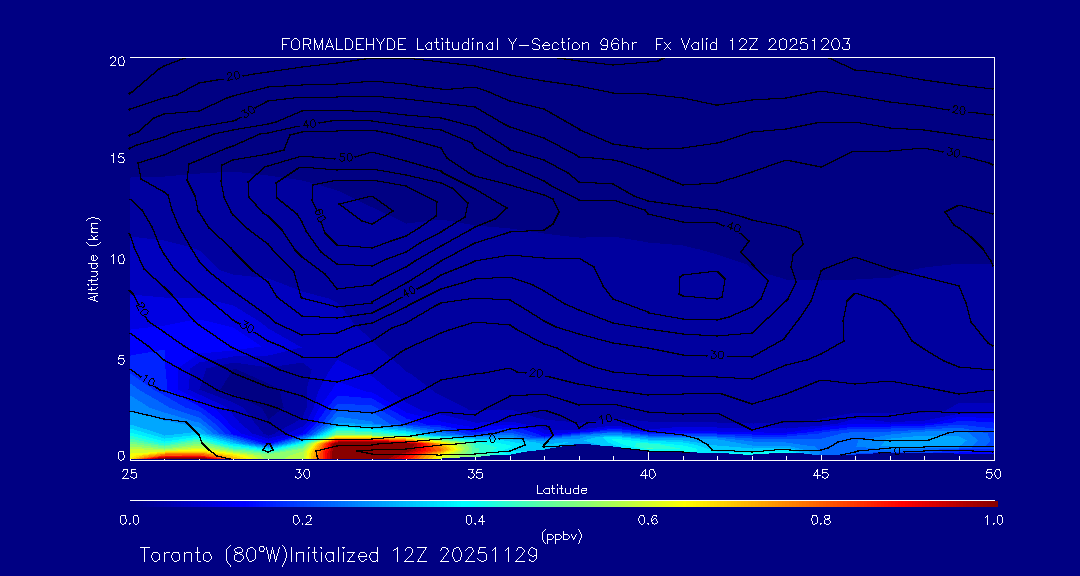Click the 0.6 label on the color scale
Image resolution: width=1080 pixels, height=576 pixels.
pyautogui.click(x=648, y=520)
